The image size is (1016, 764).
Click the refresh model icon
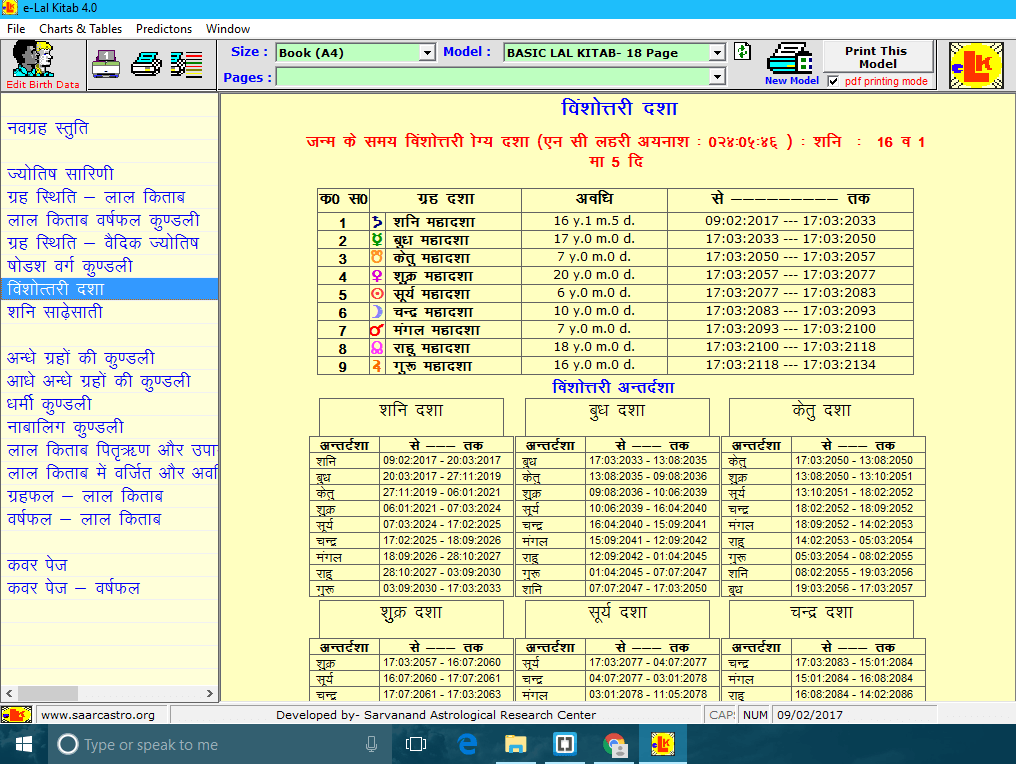coord(743,51)
